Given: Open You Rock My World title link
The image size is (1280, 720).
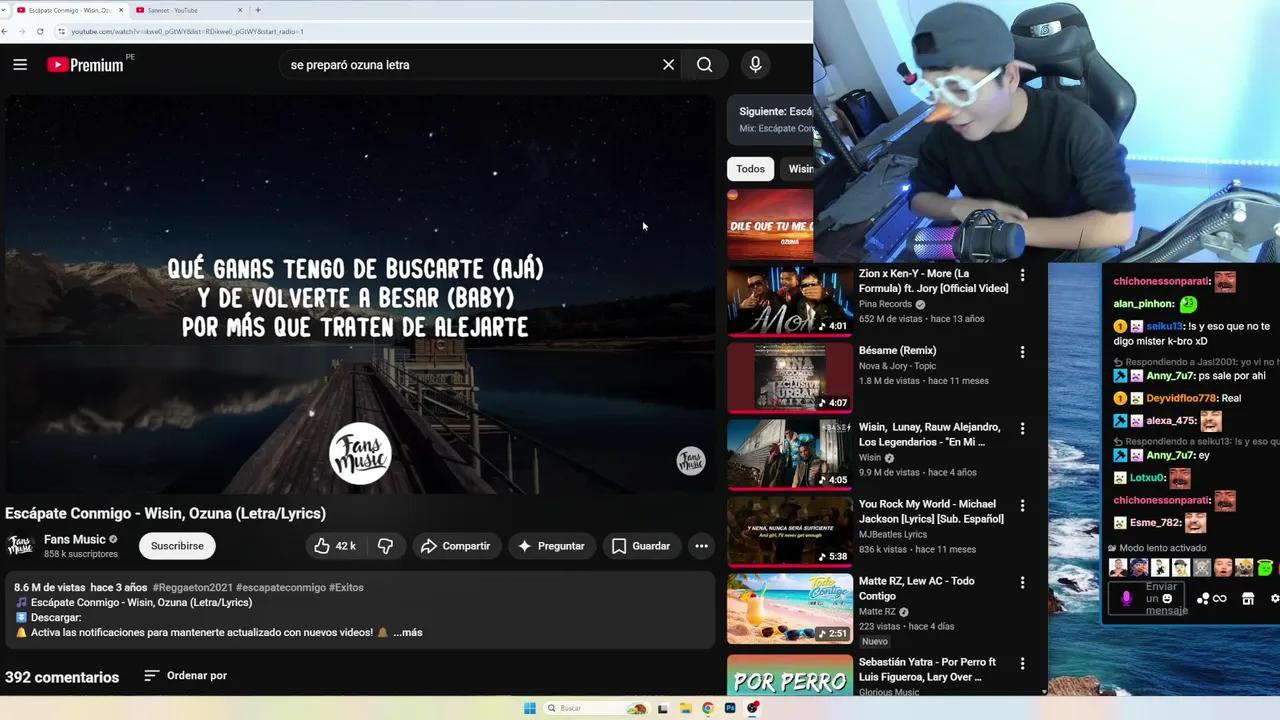Looking at the screenshot, I should coord(931,511).
